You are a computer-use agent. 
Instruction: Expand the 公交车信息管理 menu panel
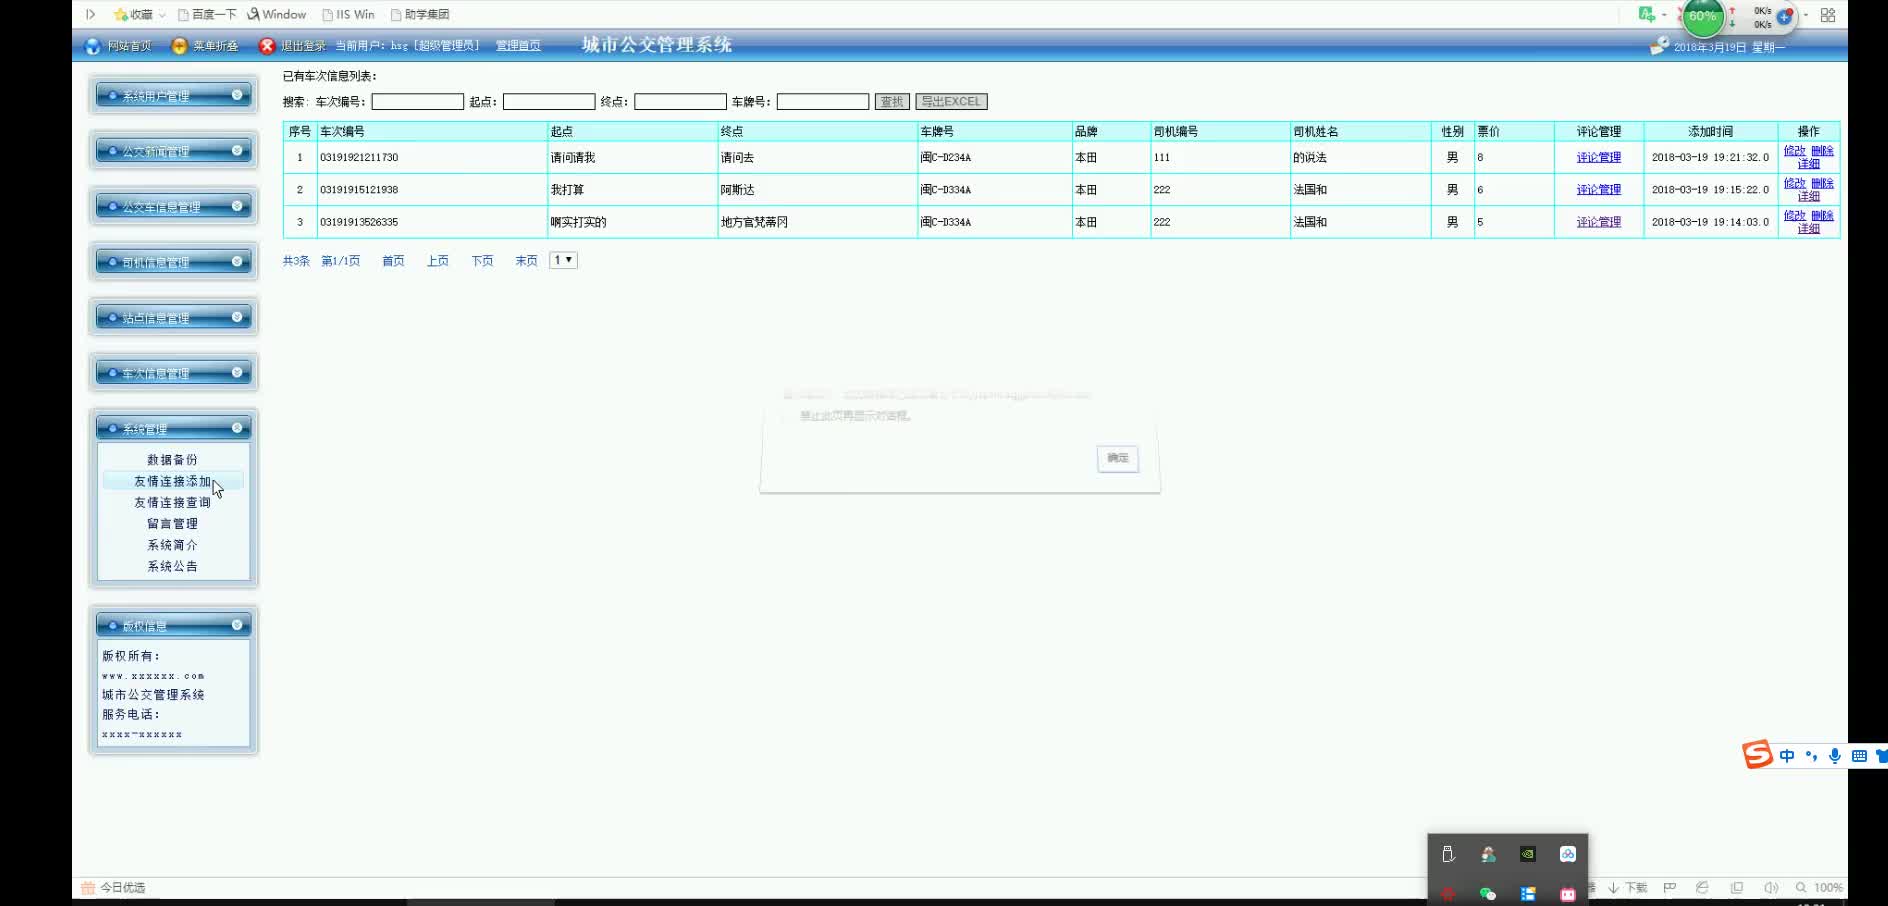tap(173, 206)
